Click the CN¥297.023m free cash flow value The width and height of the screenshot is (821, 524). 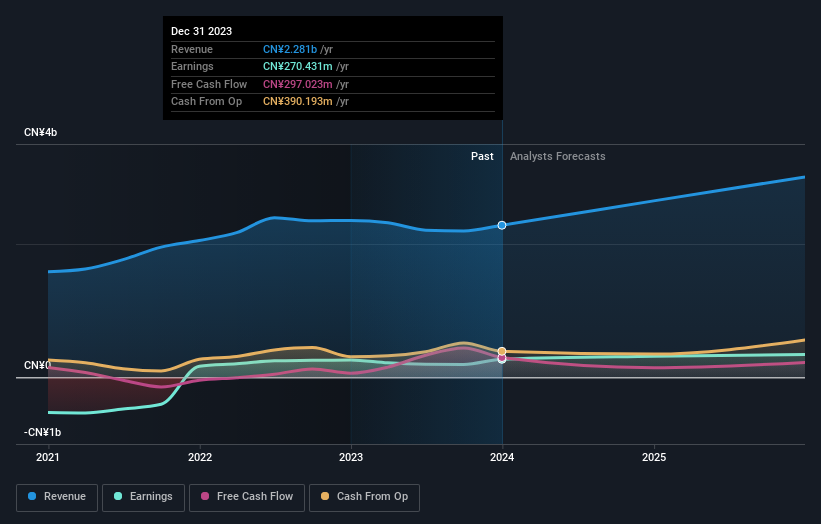tap(297, 84)
